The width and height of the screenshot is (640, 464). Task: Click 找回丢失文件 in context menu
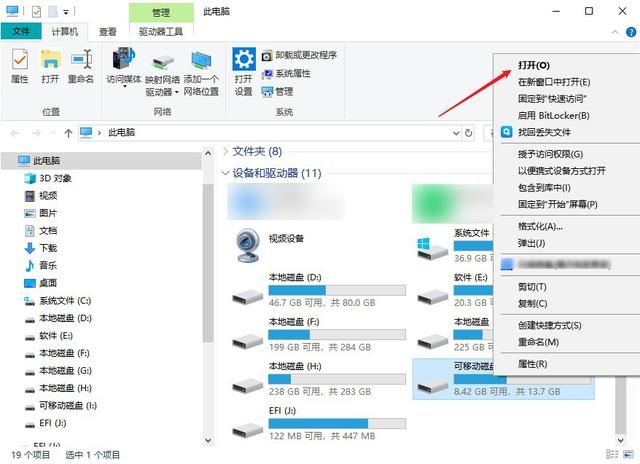[x=544, y=132]
